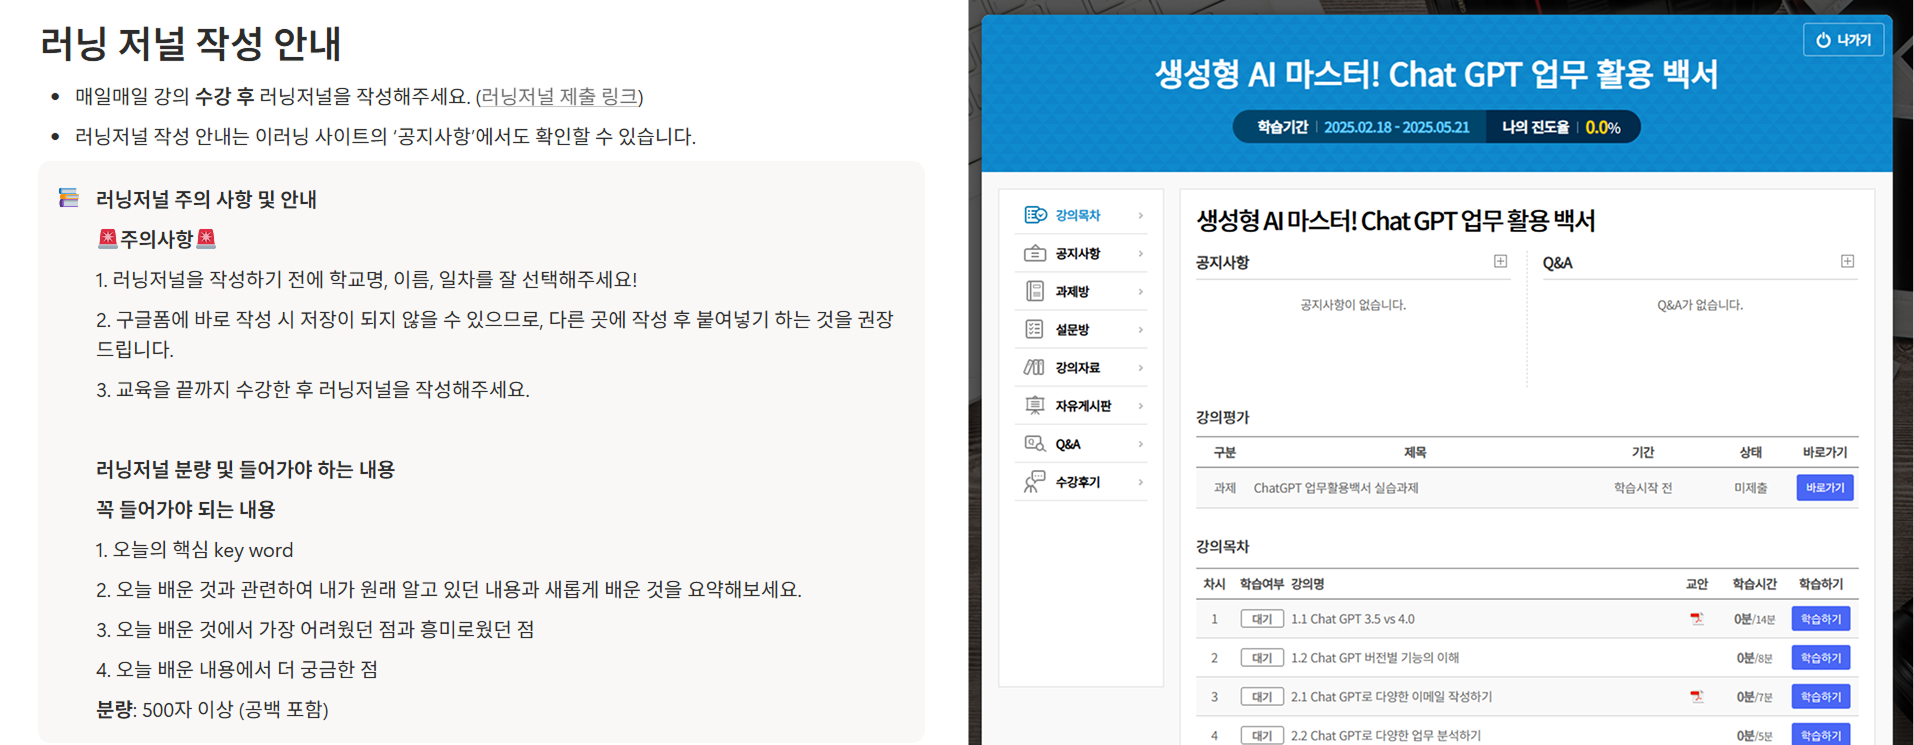Expand the 공지사항 sidebar chevron
Image resolution: width=1914 pixels, height=745 pixels.
pyautogui.click(x=1141, y=253)
